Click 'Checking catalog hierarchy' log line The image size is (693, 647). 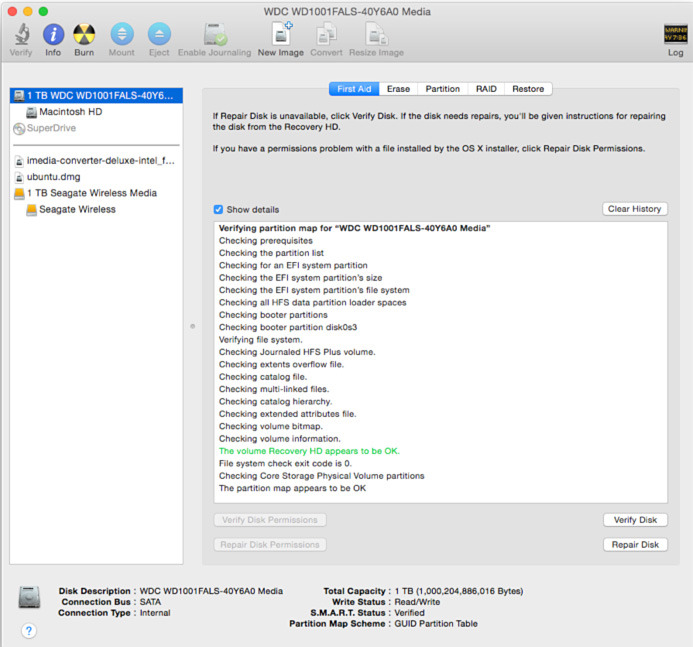pos(275,402)
